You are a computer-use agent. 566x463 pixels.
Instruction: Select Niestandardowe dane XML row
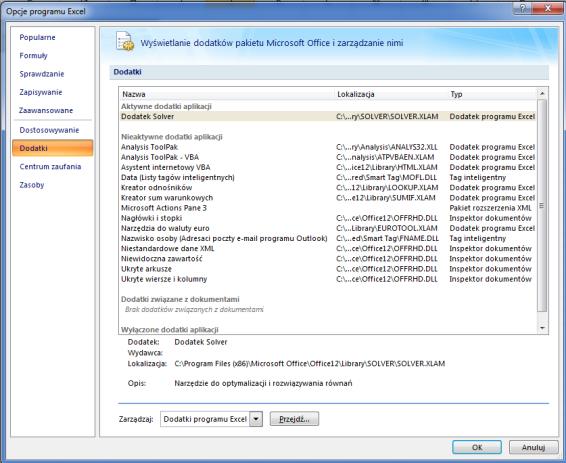(328, 249)
